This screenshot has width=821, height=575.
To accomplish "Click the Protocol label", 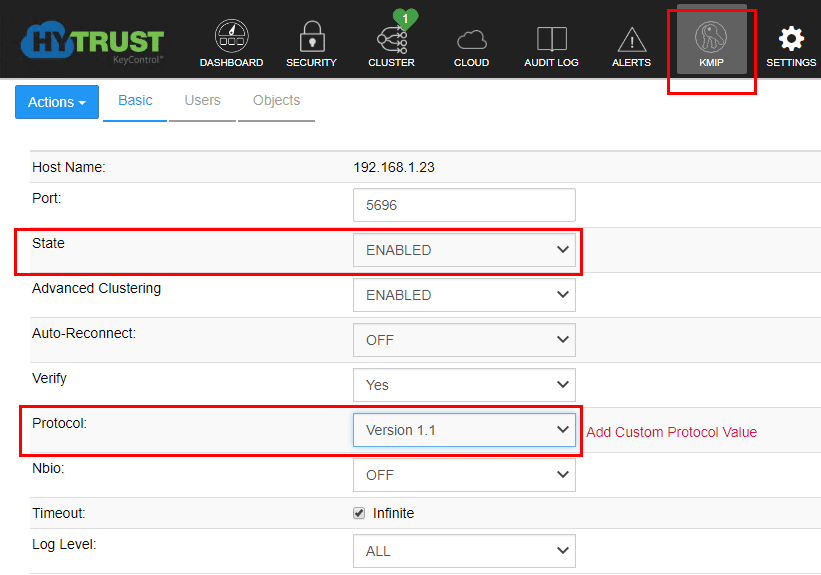I will click(59, 423).
